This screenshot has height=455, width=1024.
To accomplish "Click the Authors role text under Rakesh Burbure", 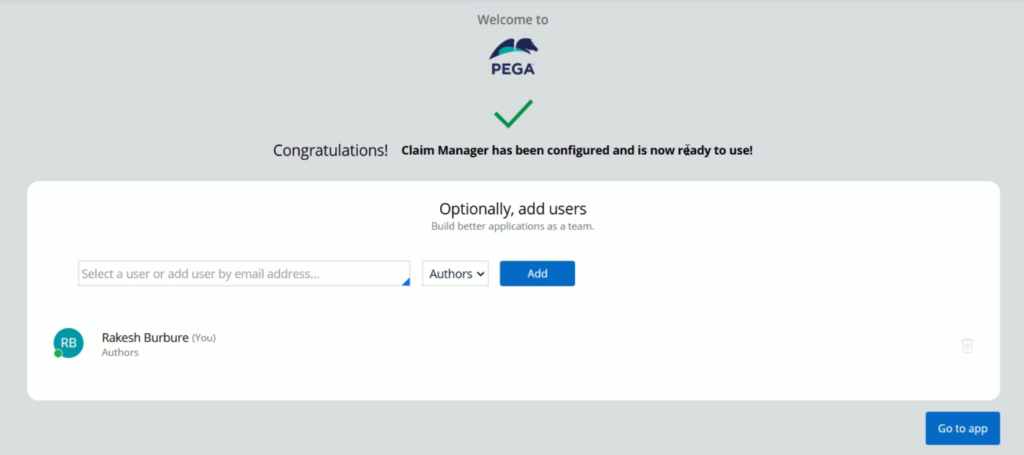I will pyautogui.click(x=120, y=353).
